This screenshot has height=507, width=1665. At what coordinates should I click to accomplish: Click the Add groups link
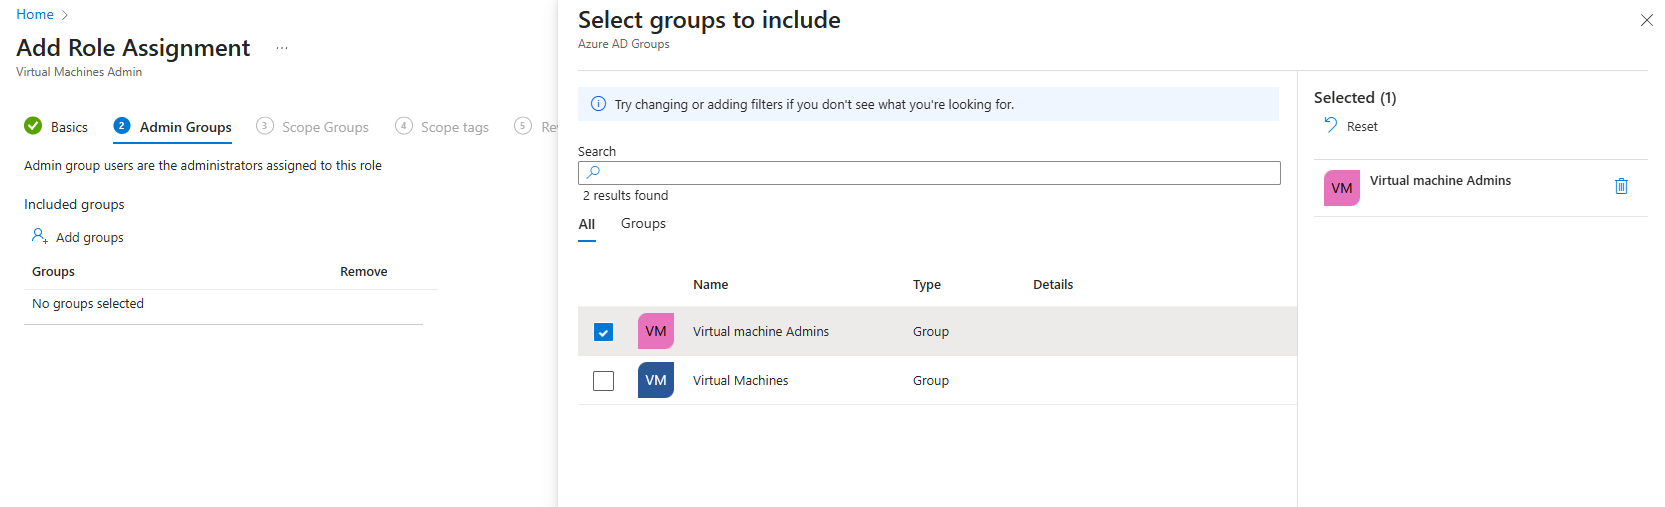click(x=89, y=237)
